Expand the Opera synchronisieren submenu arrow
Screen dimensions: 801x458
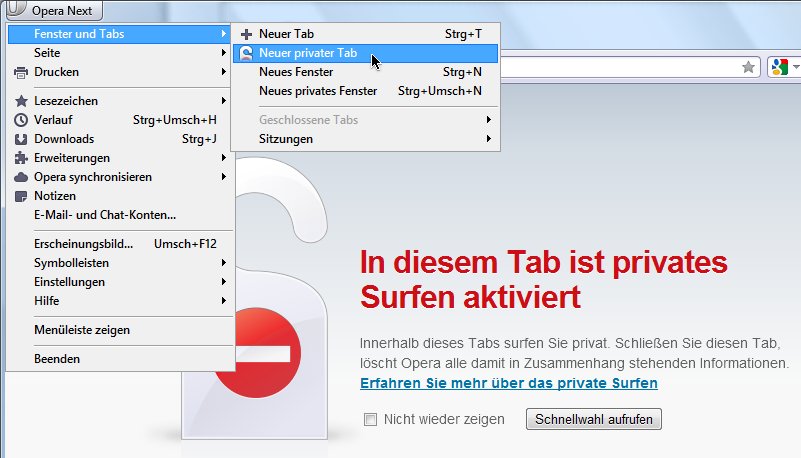[x=224, y=177]
